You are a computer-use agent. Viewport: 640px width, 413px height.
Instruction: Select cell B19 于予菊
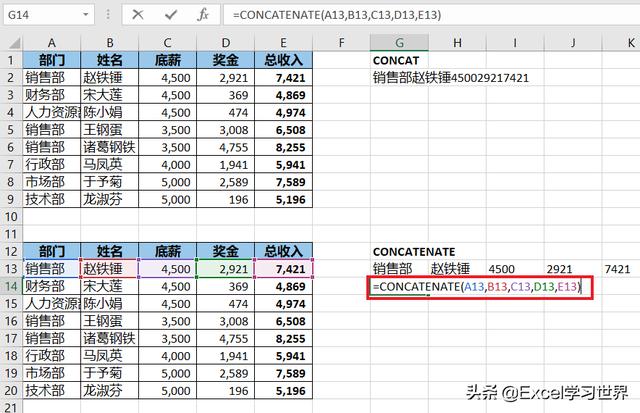pyautogui.click(x=110, y=373)
